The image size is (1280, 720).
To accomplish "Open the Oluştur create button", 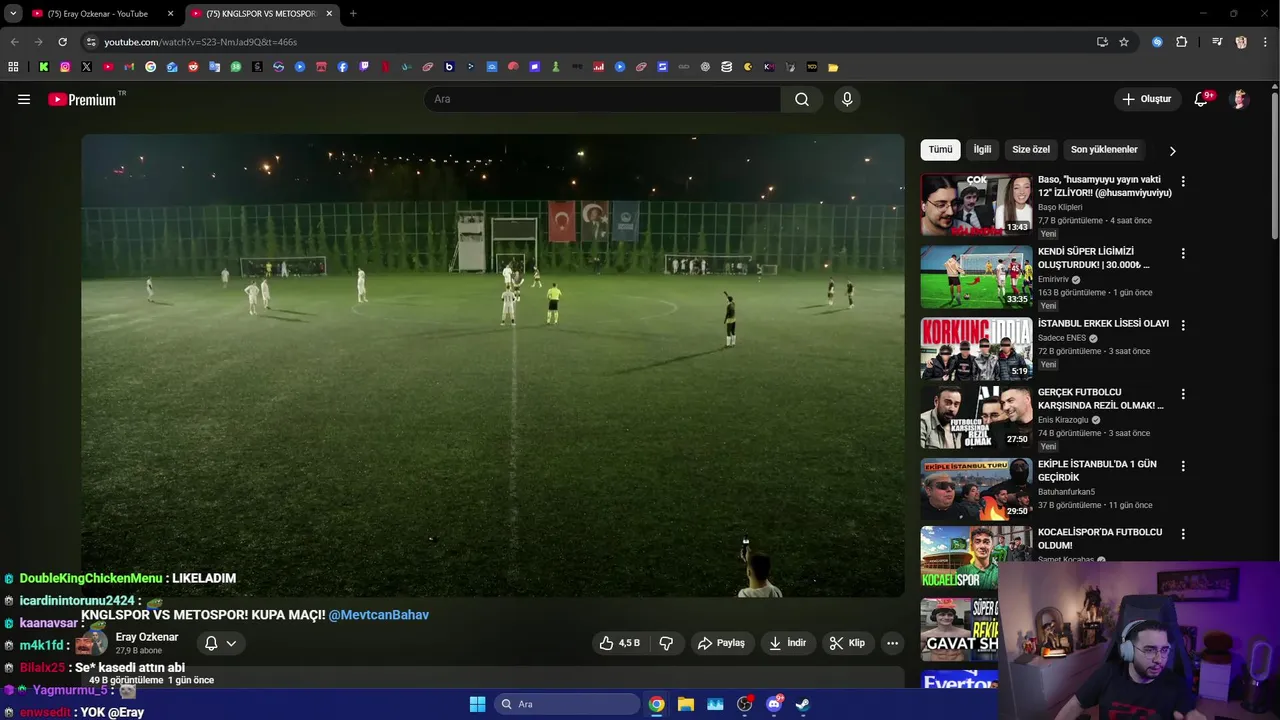I will tap(1146, 99).
